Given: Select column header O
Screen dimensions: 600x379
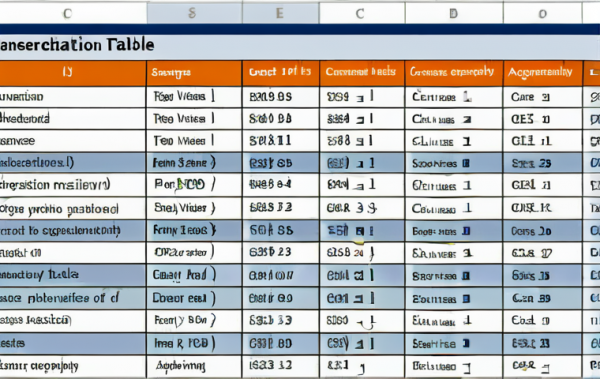Looking at the screenshot, I should tap(543, 13).
